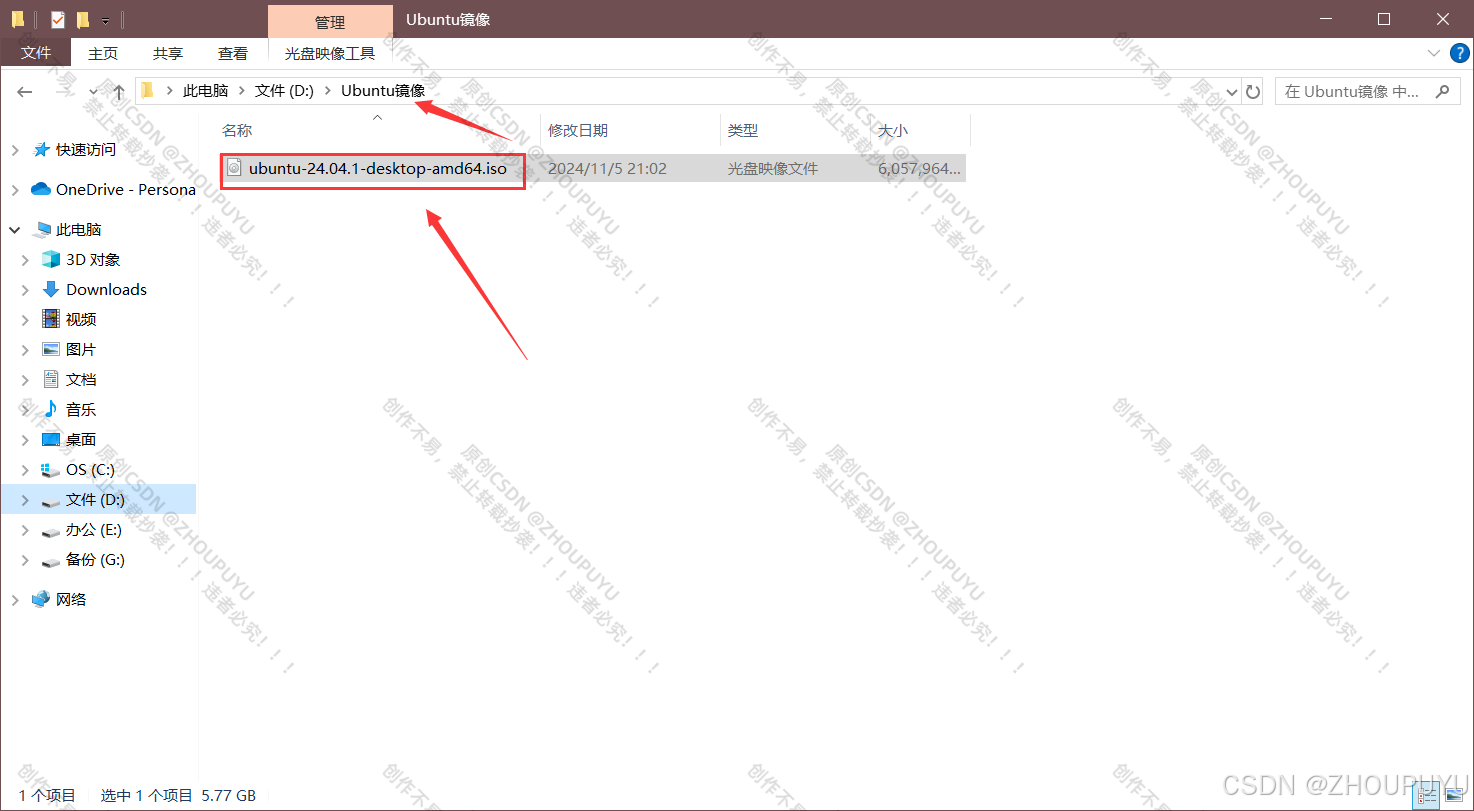The height and width of the screenshot is (811, 1474).
Task: Expand the ribbon with the chevron
Action: 1433,53
